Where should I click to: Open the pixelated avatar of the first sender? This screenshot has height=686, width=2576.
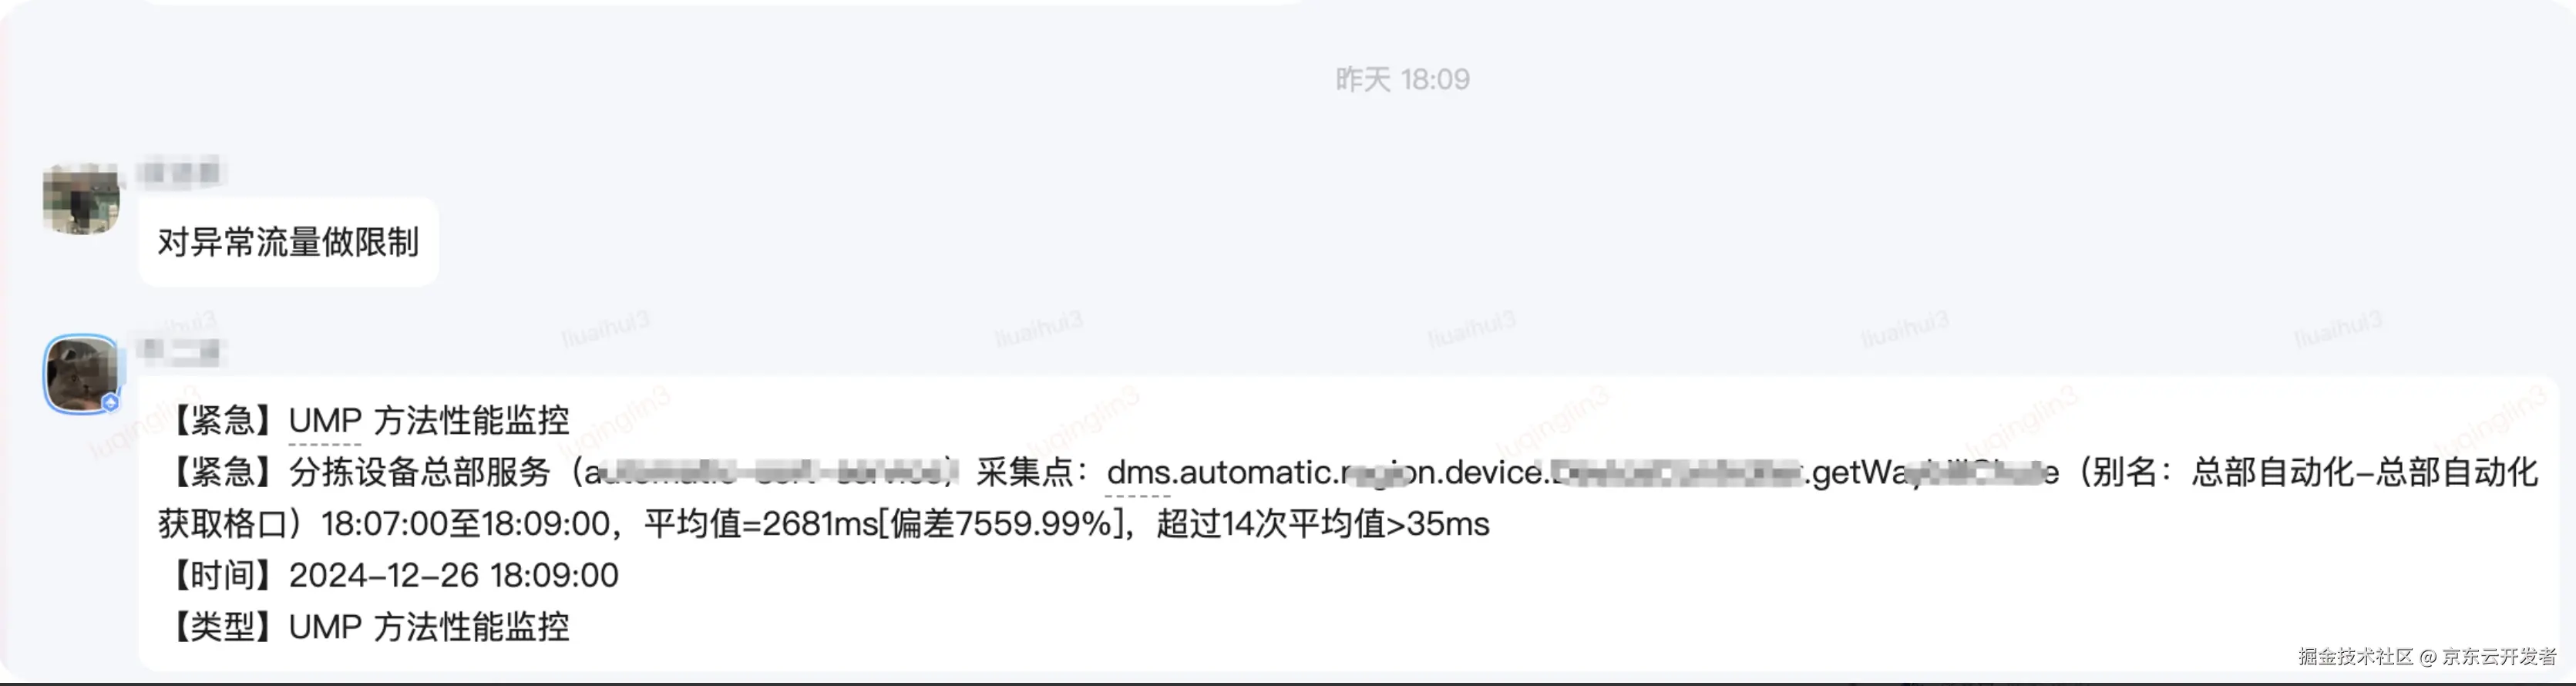[x=81, y=199]
